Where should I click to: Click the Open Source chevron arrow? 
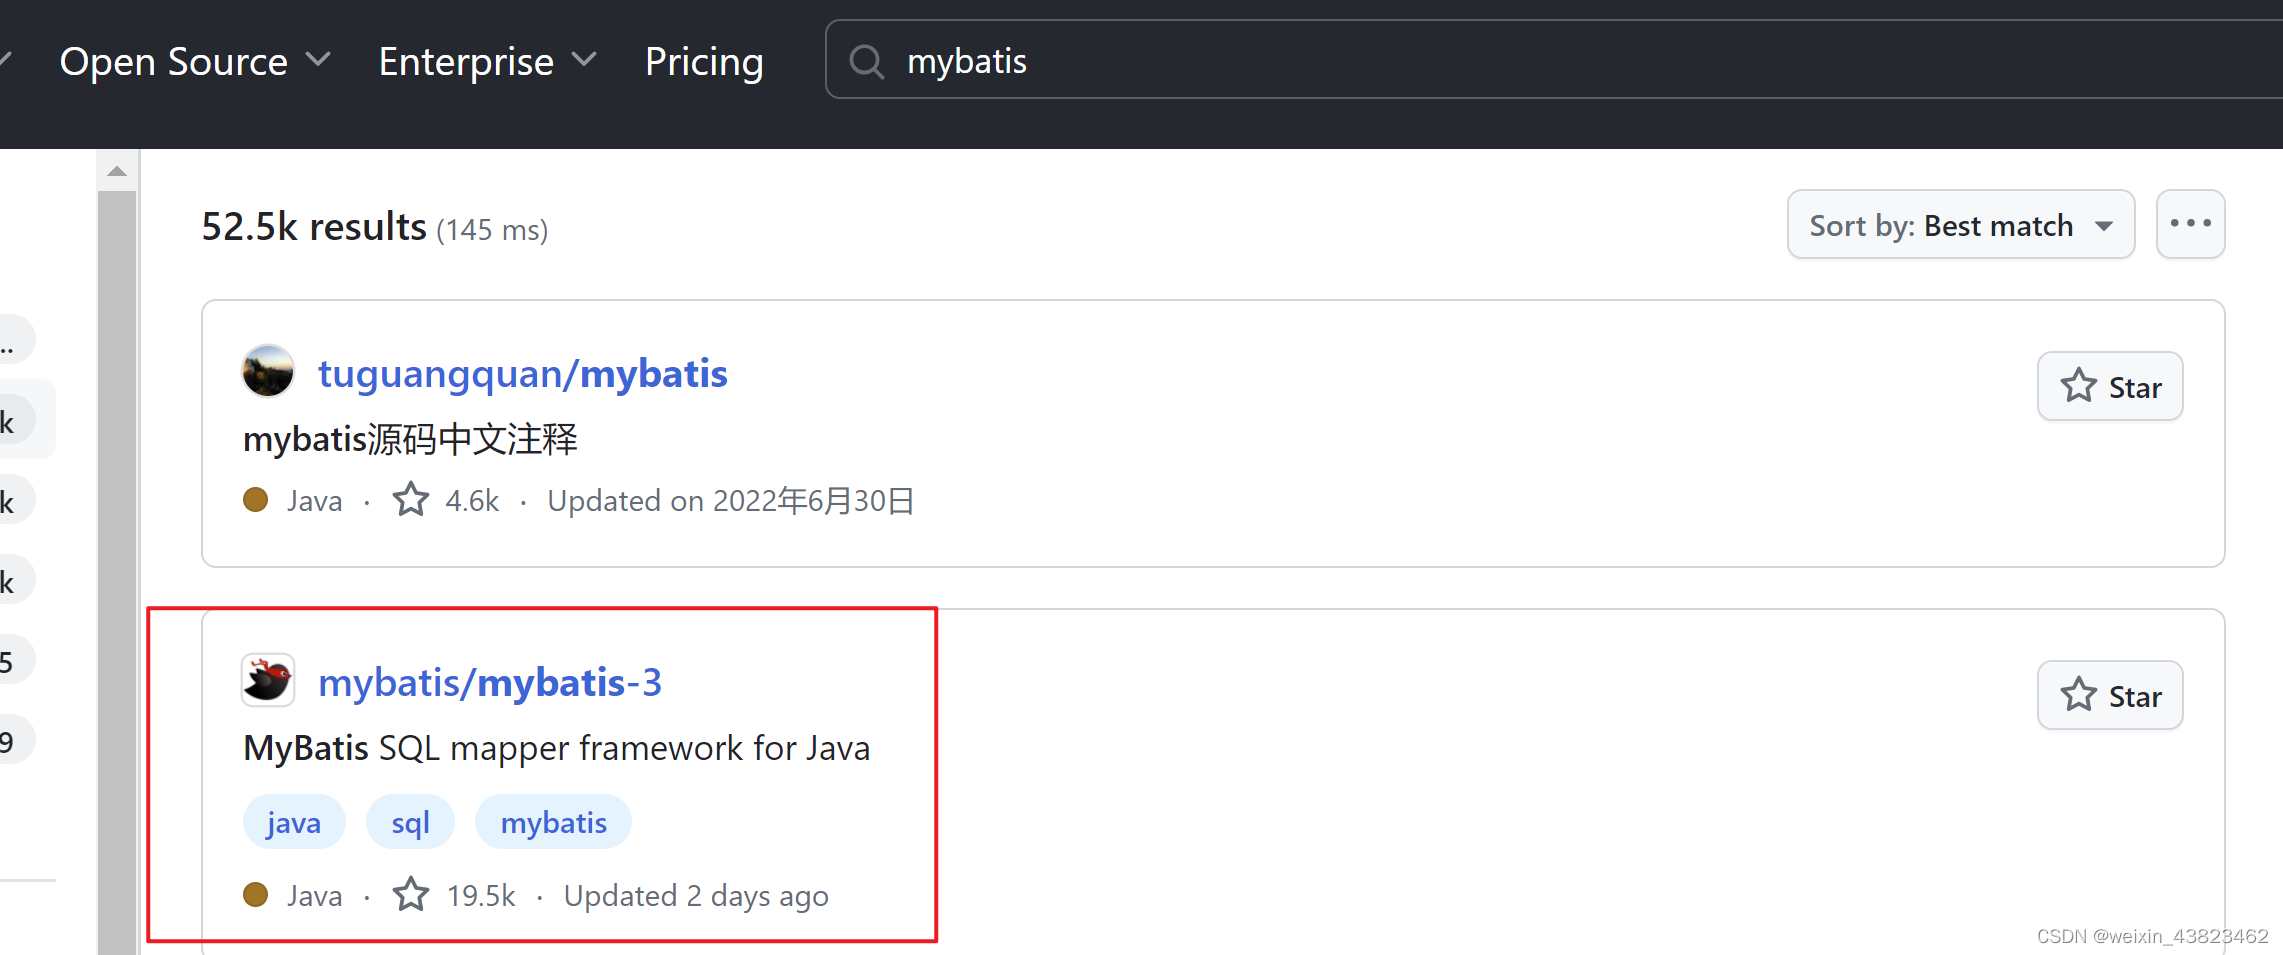click(x=318, y=60)
